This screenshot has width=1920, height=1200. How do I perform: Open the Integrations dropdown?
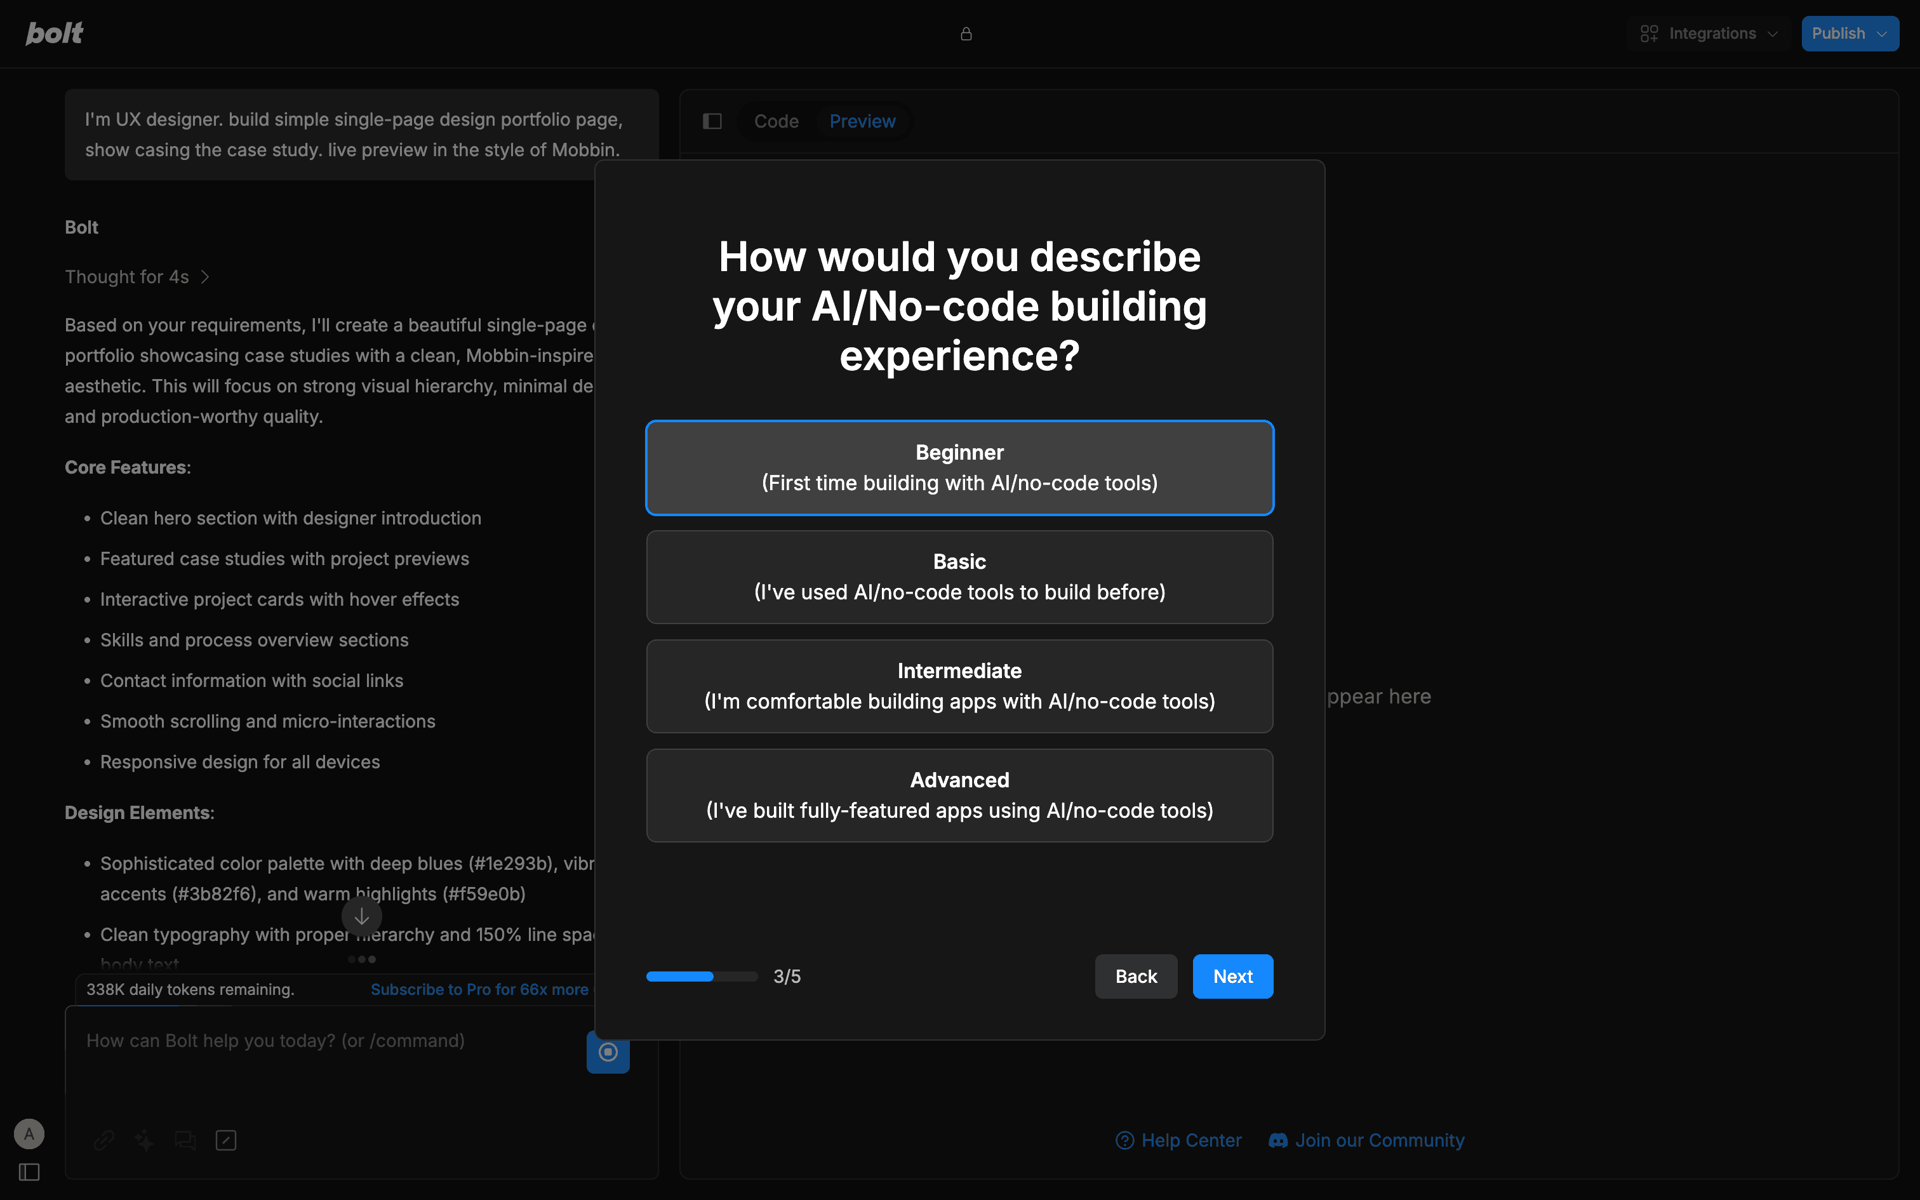pos(1710,34)
